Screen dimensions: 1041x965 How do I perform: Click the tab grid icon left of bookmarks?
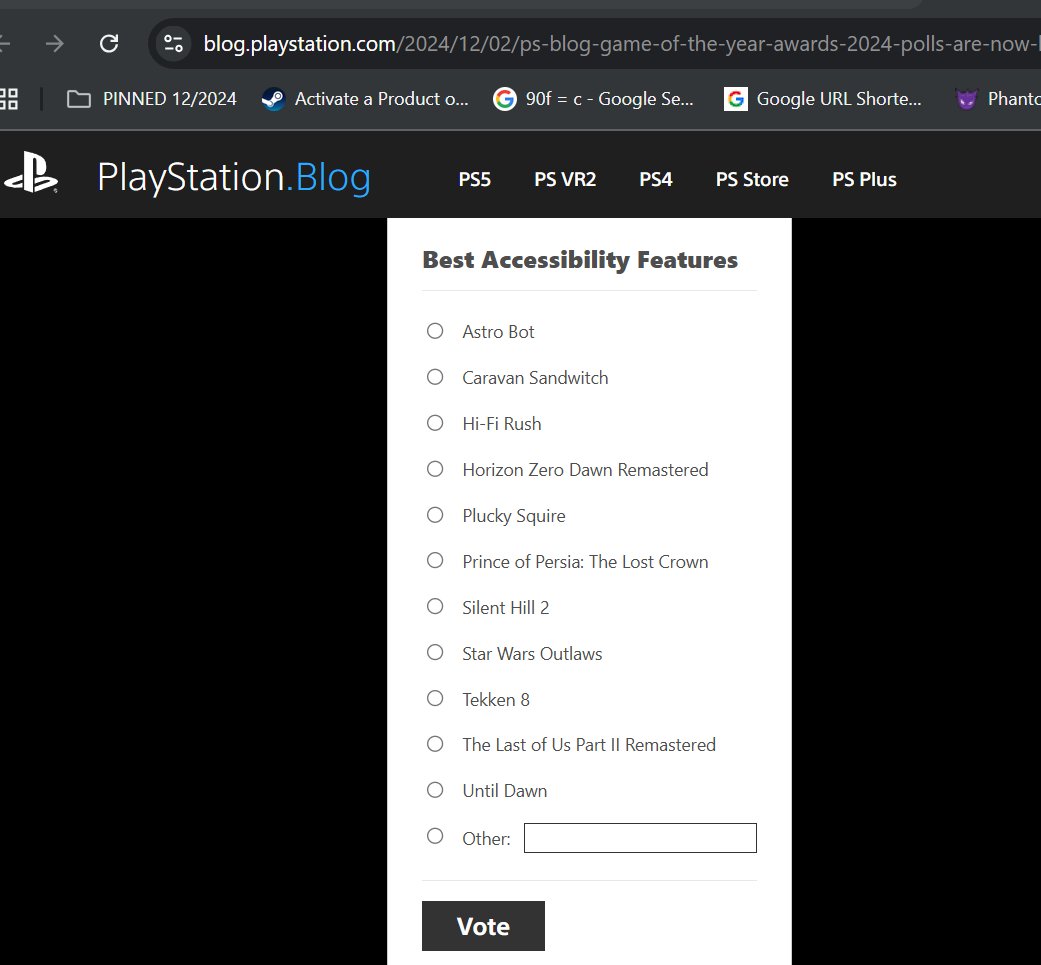pyautogui.click(x=10, y=98)
